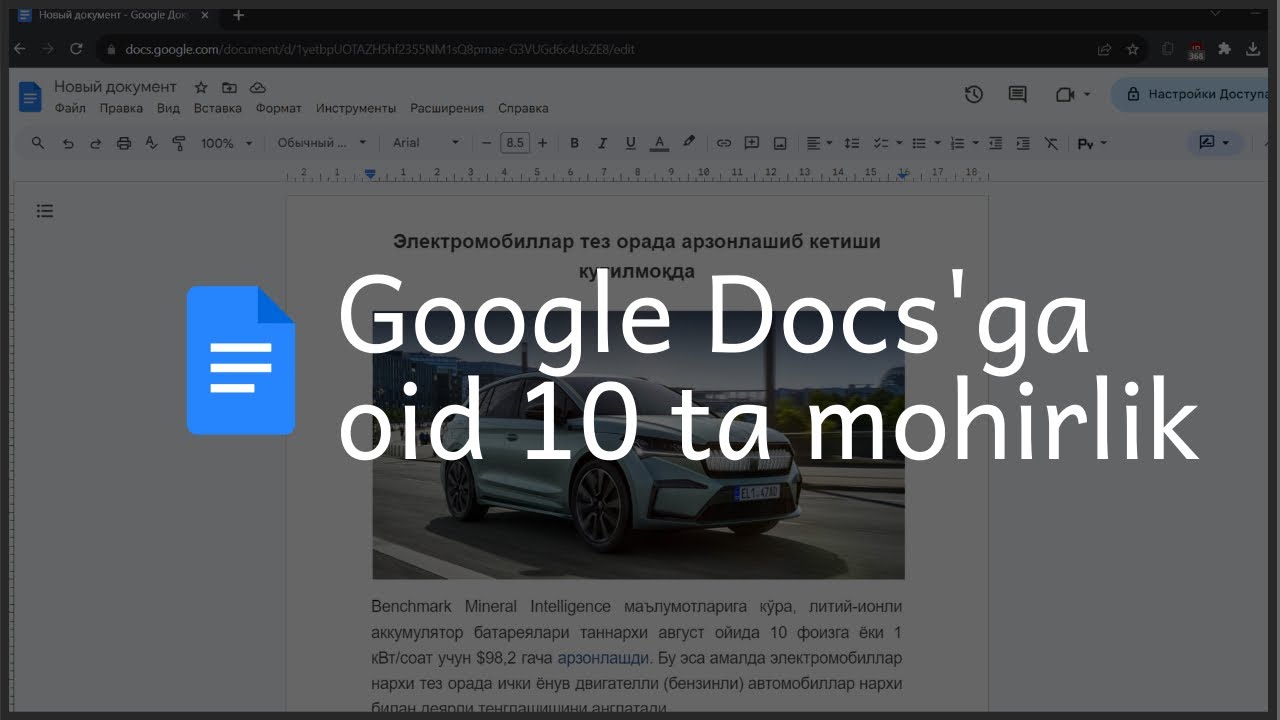This screenshot has height=720, width=1280.
Task: Click the search menus magnifier icon
Action: click(x=38, y=143)
